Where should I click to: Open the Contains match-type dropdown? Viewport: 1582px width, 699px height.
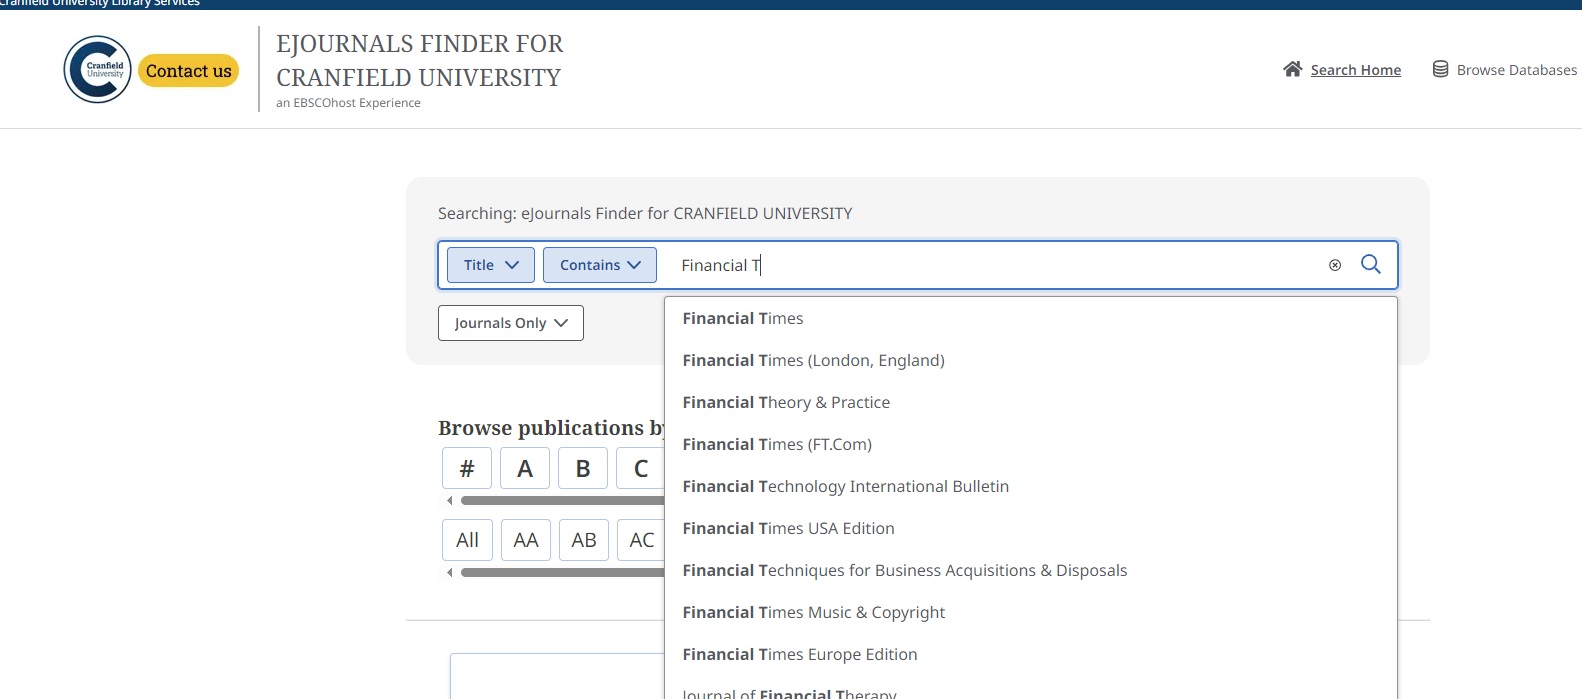600,265
